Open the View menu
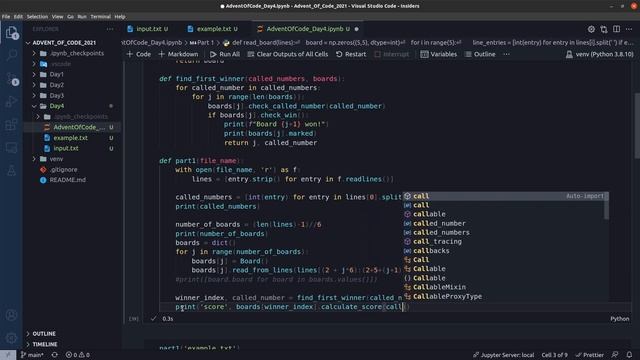The image size is (640, 360). [x=58, y=17]
